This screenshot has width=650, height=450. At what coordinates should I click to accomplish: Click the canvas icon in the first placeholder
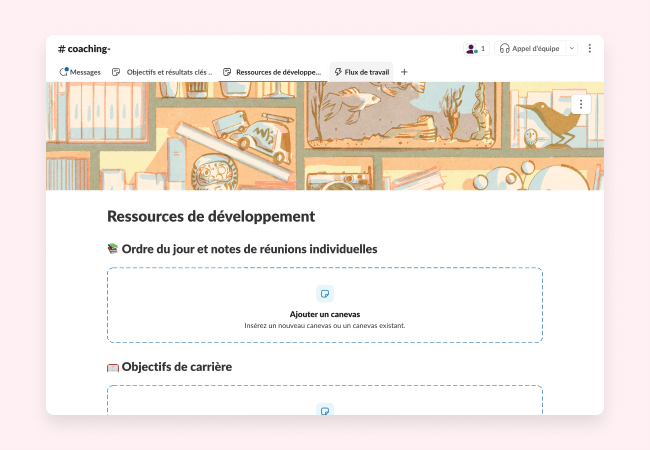coord(324,293)
